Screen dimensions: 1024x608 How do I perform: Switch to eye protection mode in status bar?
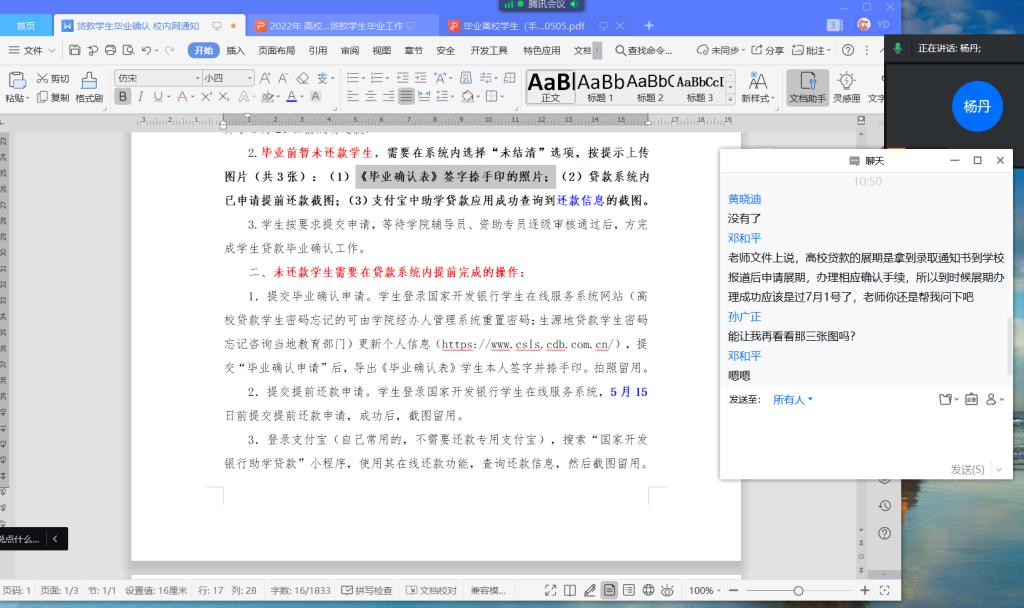(x=667, y=590)
